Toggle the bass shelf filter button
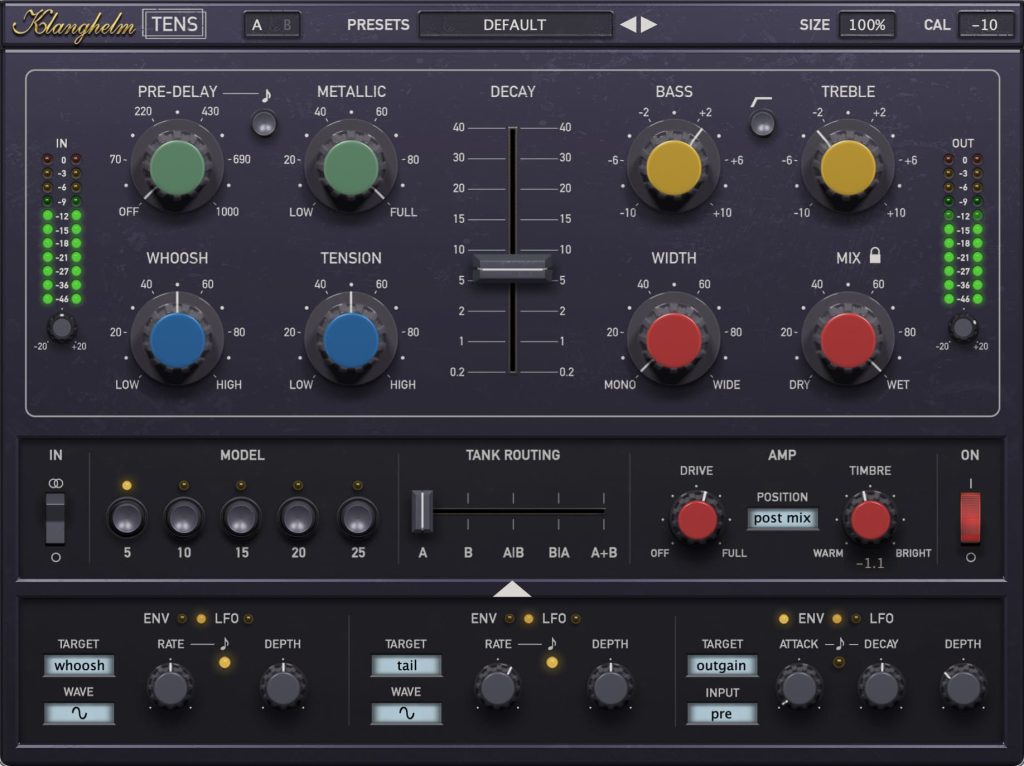The height and width of the screenshot is (766, 1024). (762, 123)
